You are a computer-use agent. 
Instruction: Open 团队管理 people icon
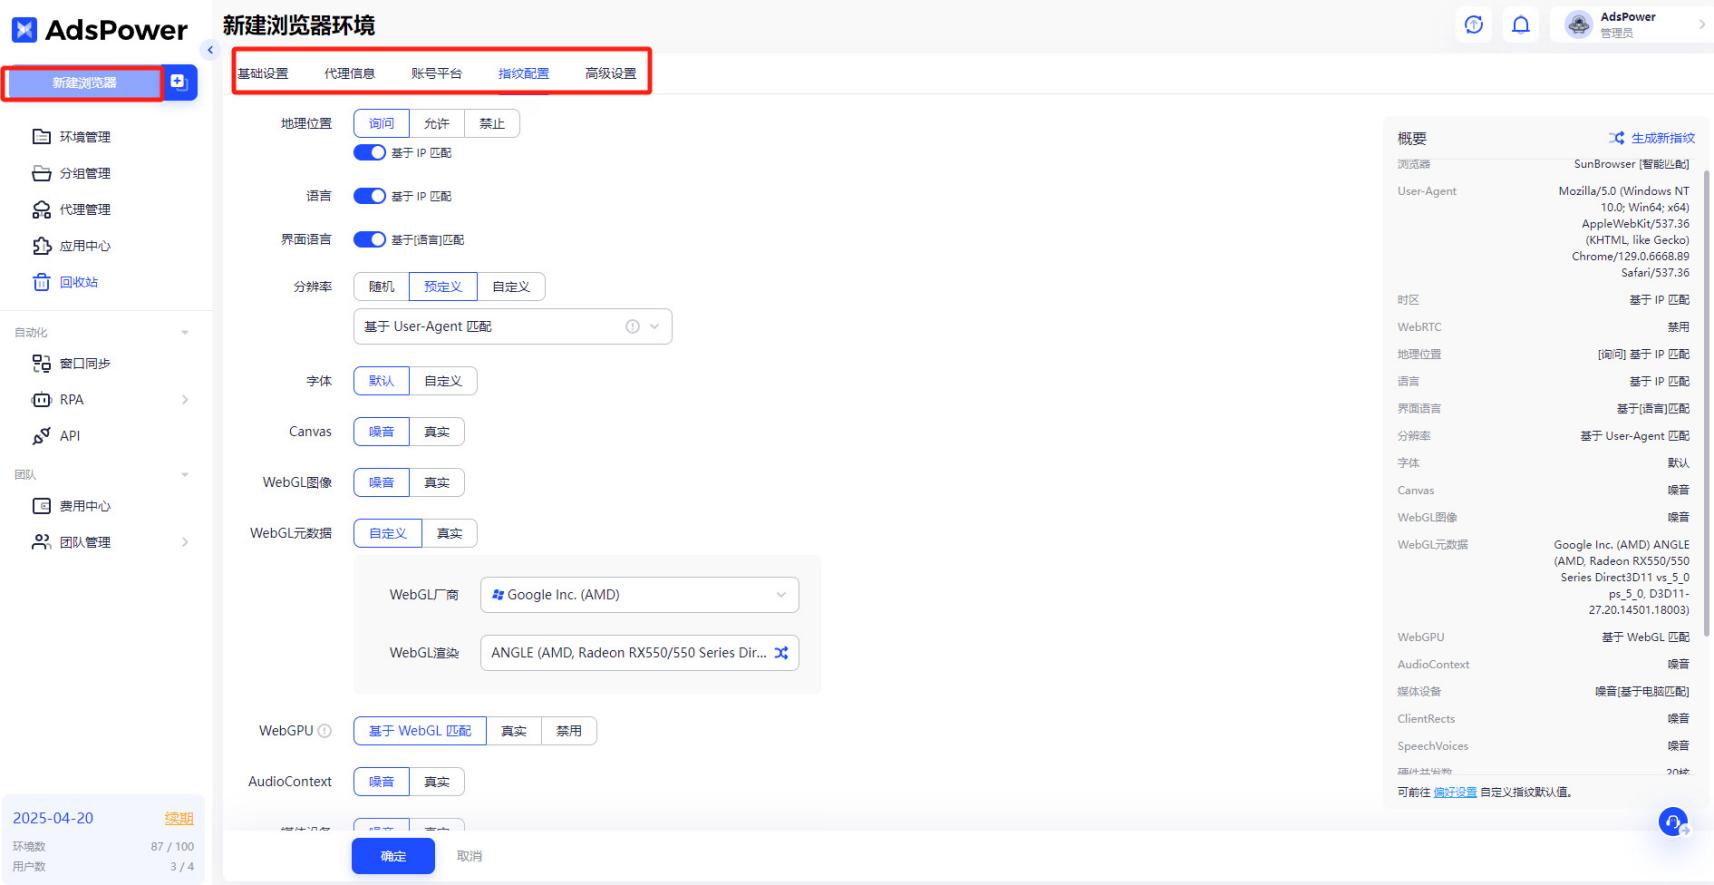[41, 542]
